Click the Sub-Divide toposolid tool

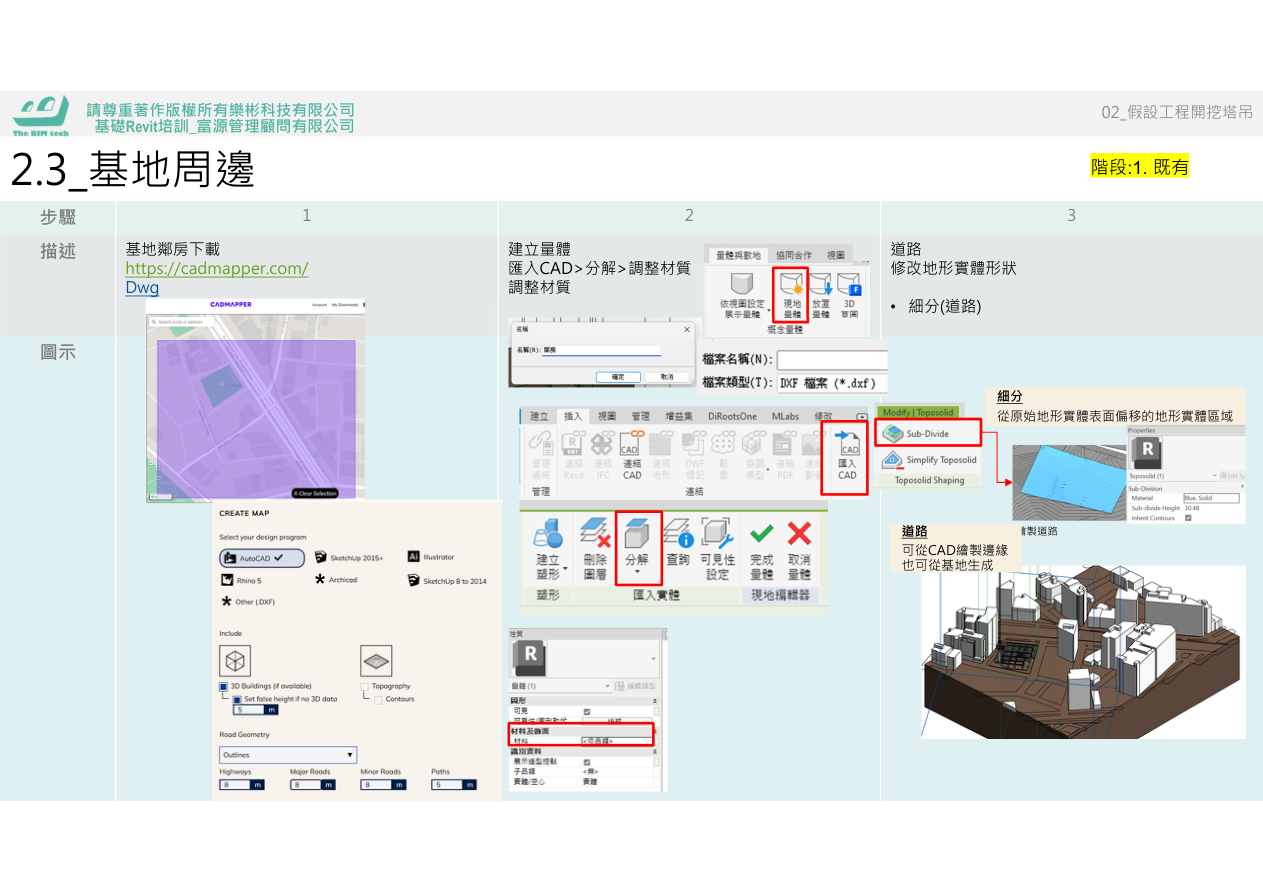pyautogui.click(x=928, y=434)
